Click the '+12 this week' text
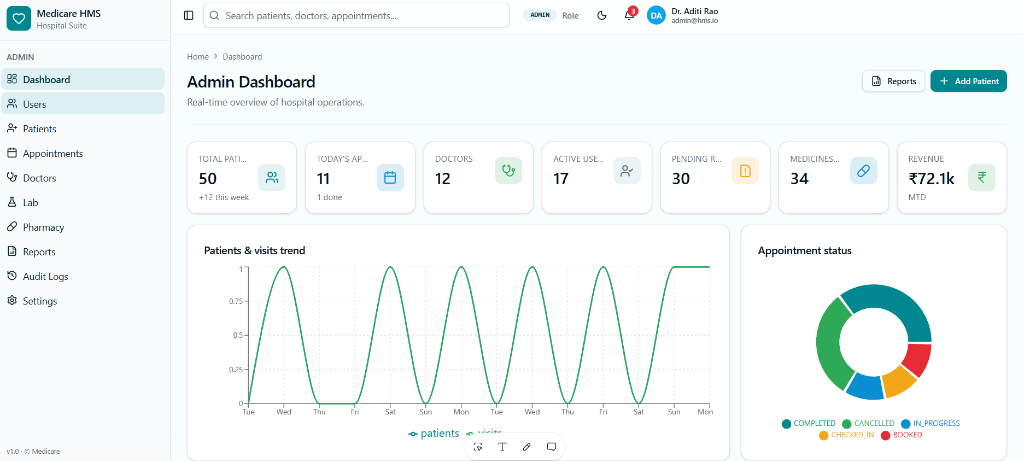Image resolution: width=1024 pixels, height=461 pixels. (224, 197)
